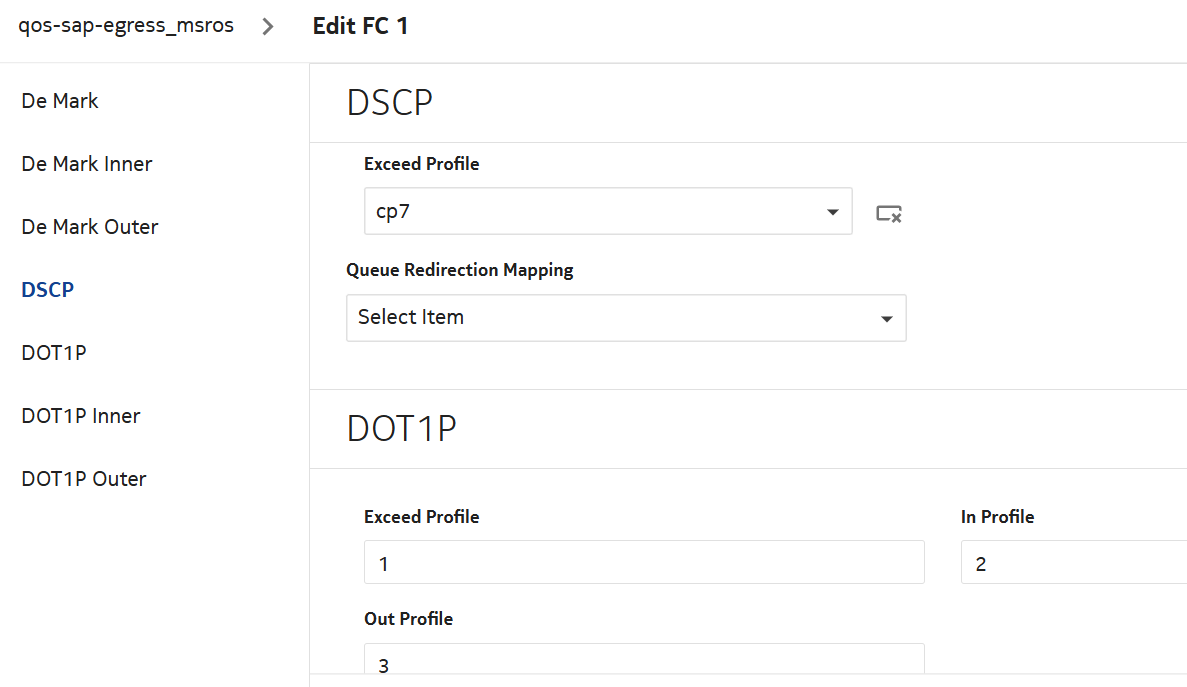Viewport: 1187px width, 687px height.
Task: Click the Edit FC 1 breadcrumb title
Action: pyautogui.click(x=360, y=26)
